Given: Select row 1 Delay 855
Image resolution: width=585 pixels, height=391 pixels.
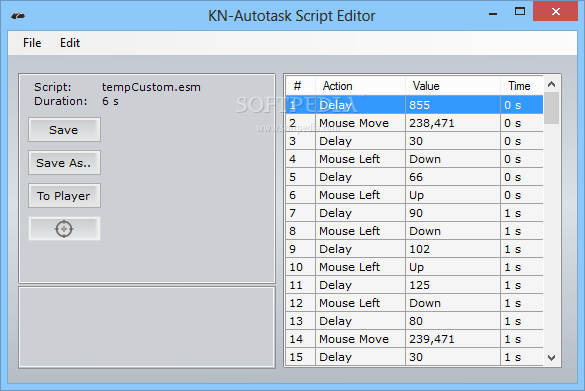Looking at the screenshot, I should point(414,105).
